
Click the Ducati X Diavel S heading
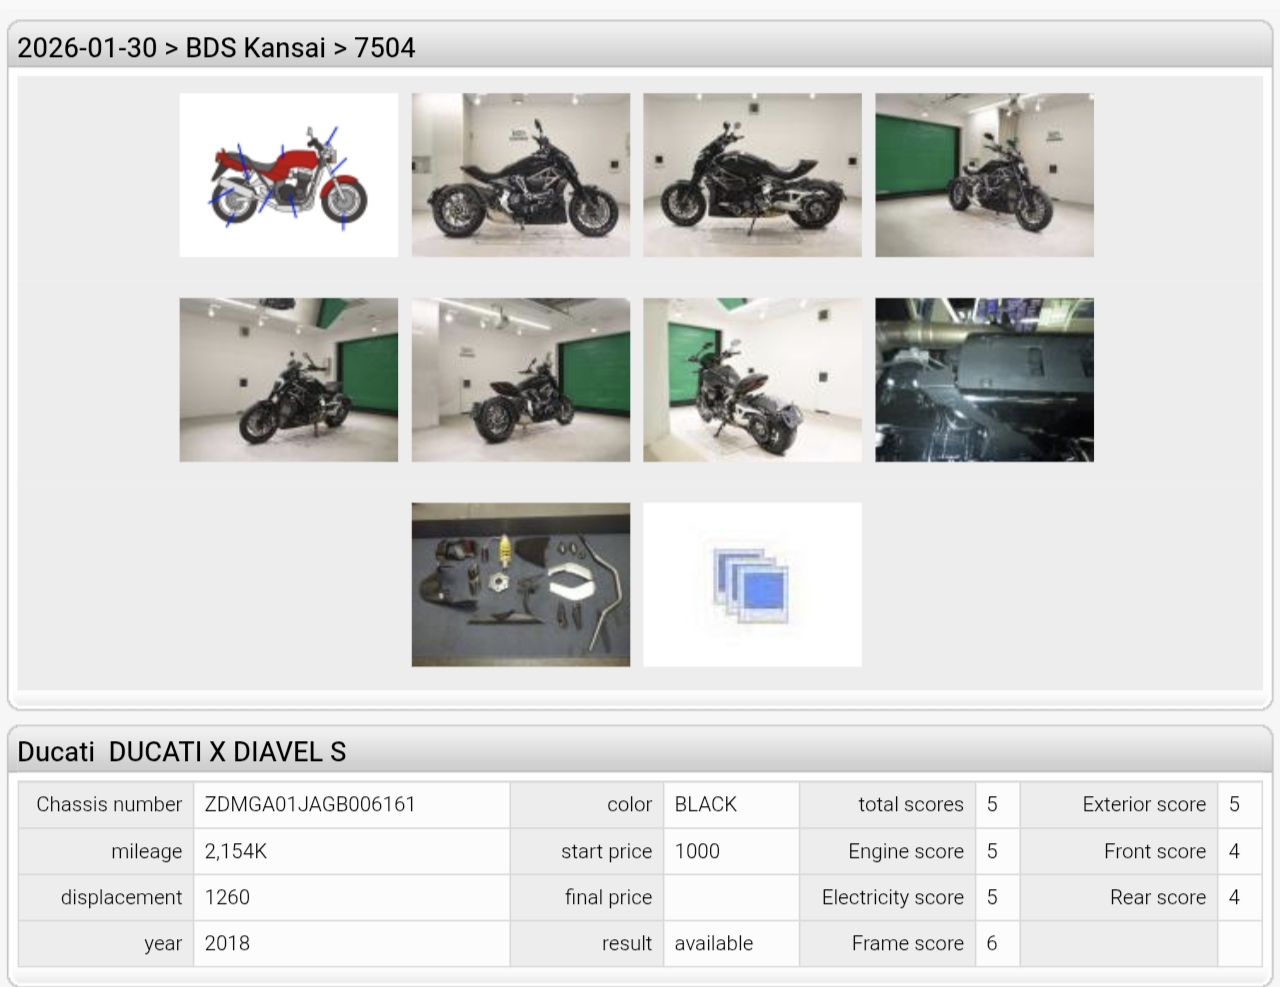pos(182,752)
